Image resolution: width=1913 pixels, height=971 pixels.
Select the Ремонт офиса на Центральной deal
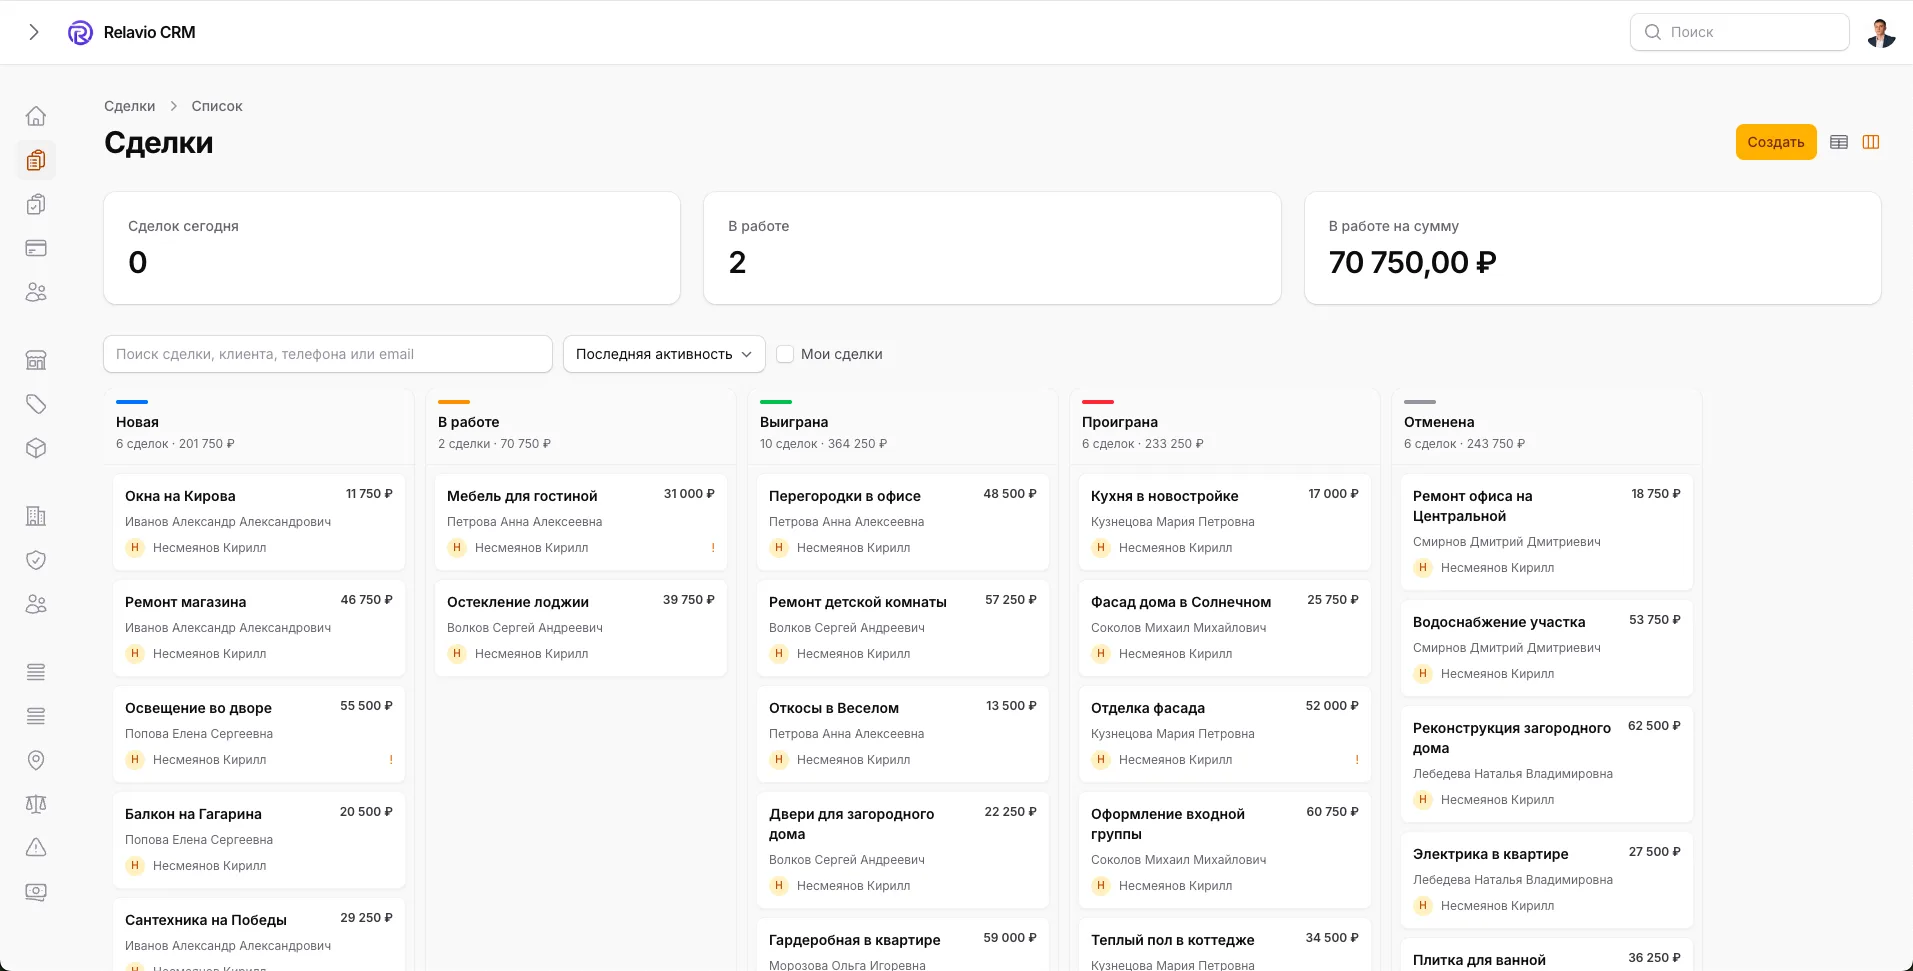(x=1547, y=532)
